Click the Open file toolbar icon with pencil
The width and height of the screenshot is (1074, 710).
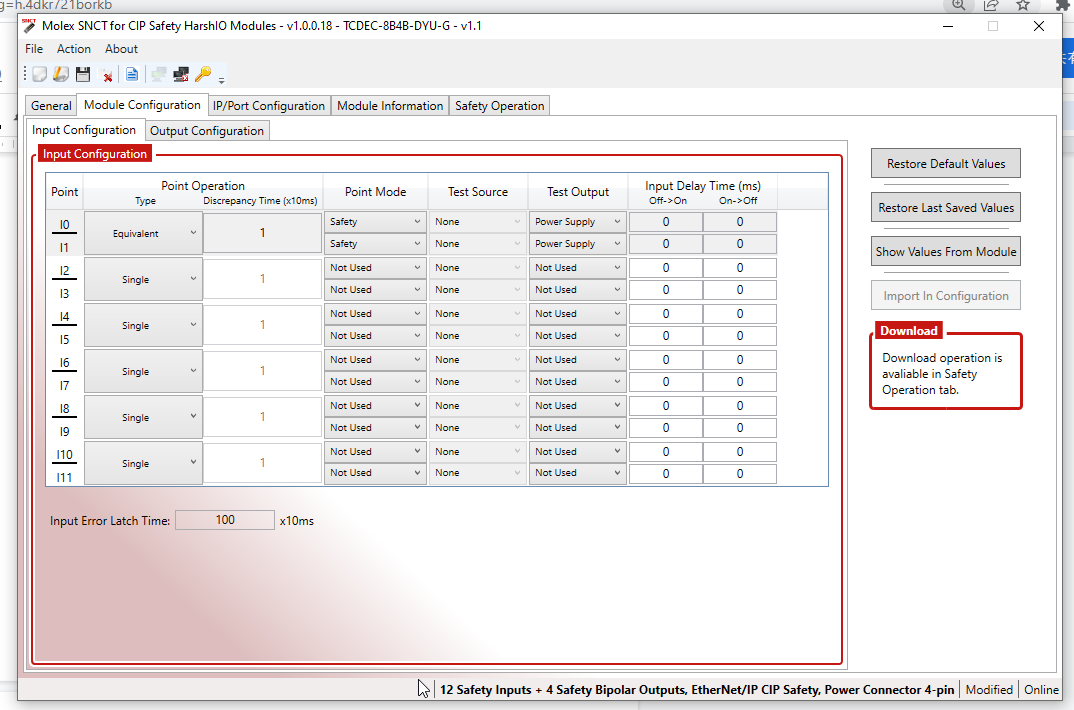point(61,75)
